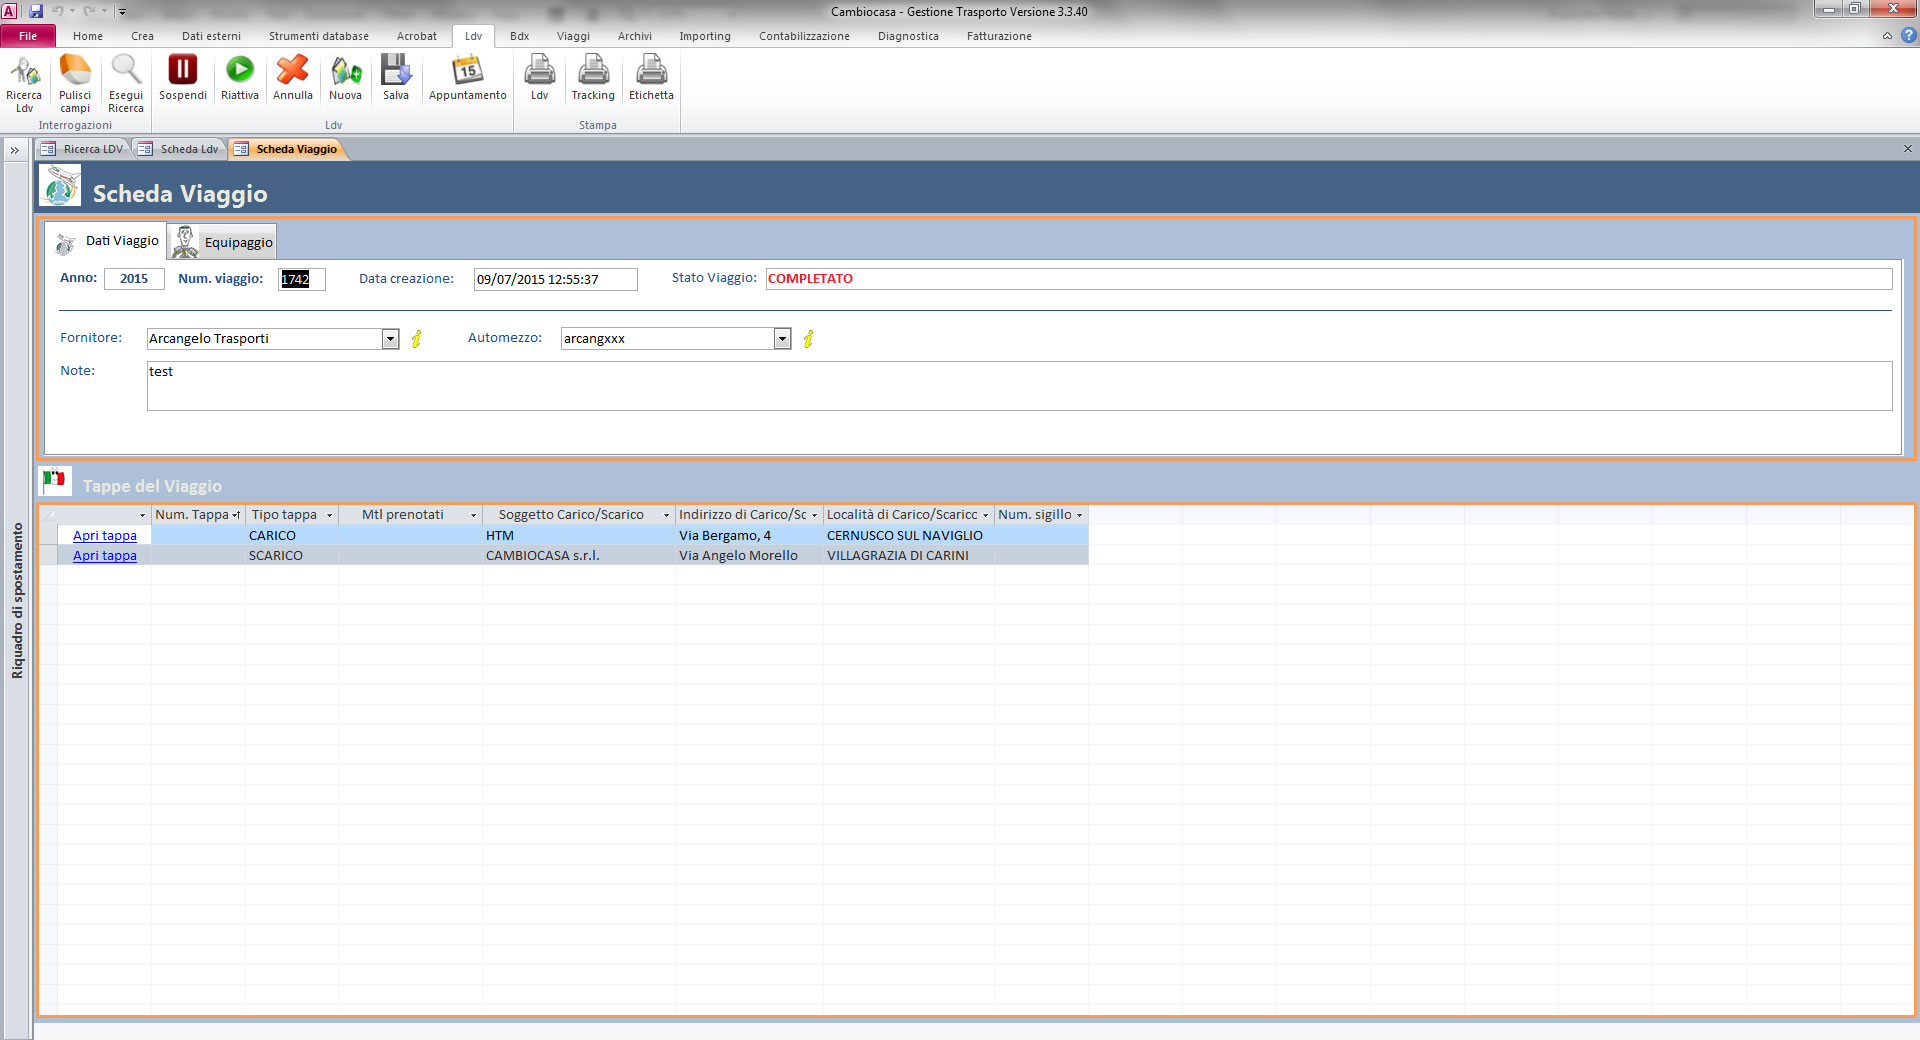The image size is (1920, 1040).
Task: Click the Data creazione field
Action: pyautogui.click(x=555, y=279)
